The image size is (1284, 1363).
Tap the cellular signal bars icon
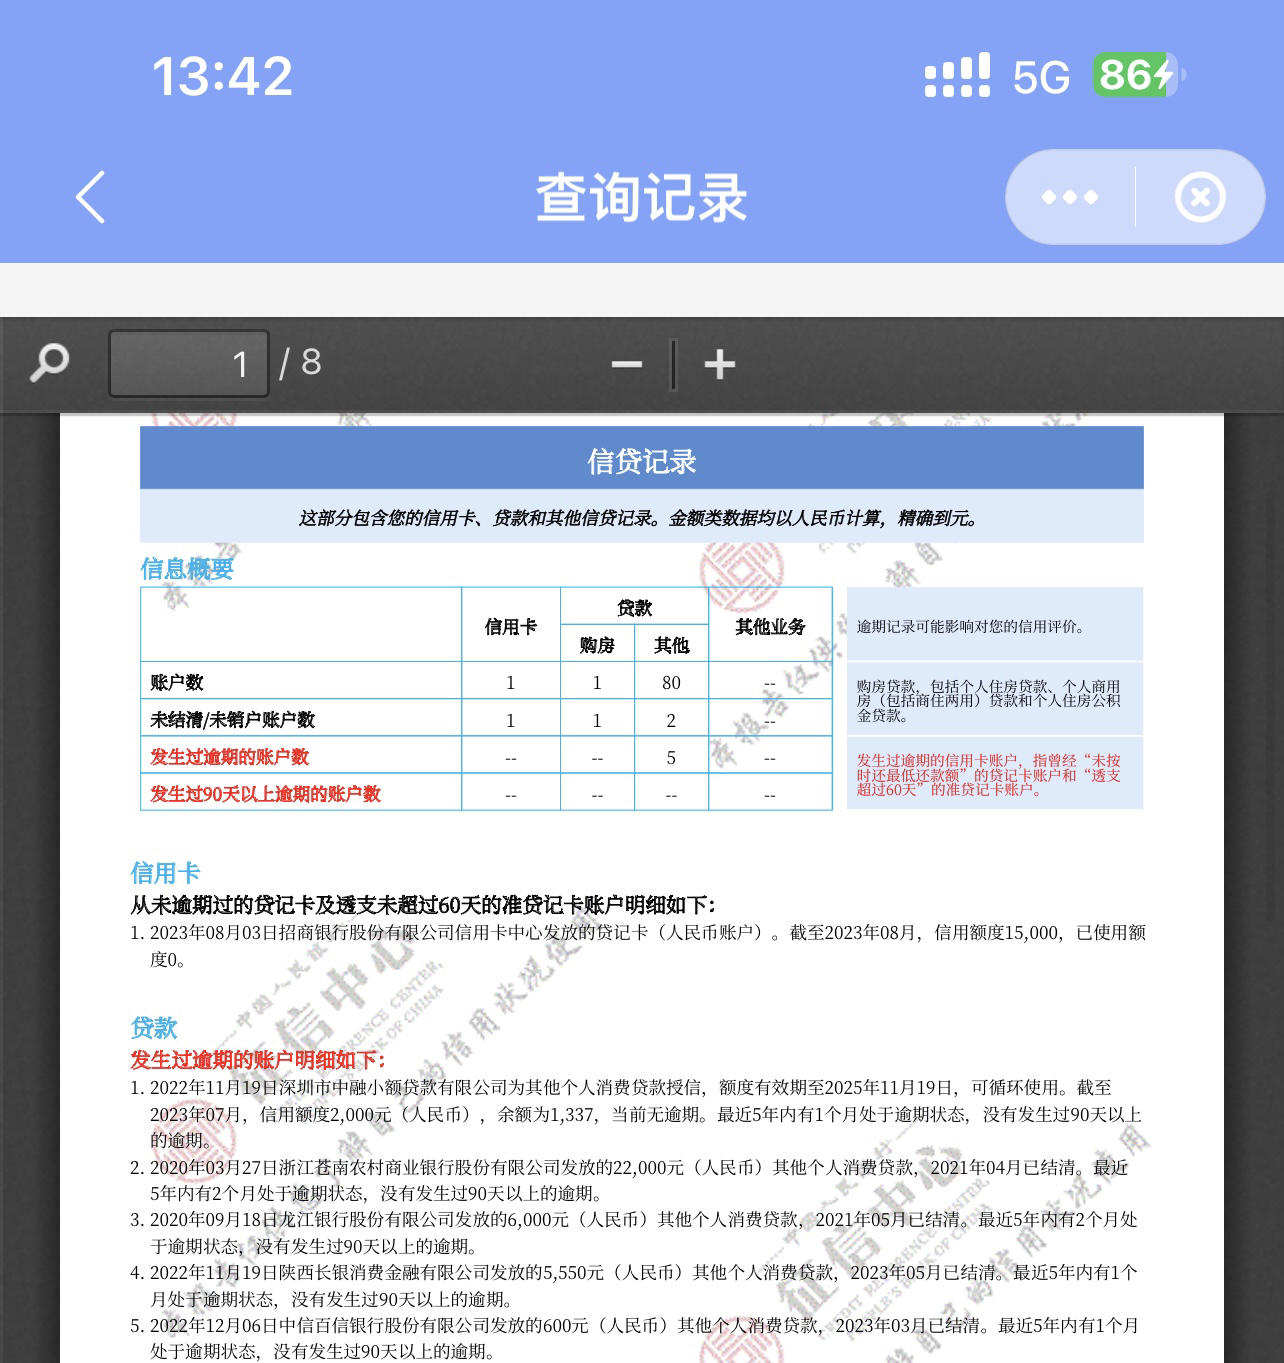point(957,75)
